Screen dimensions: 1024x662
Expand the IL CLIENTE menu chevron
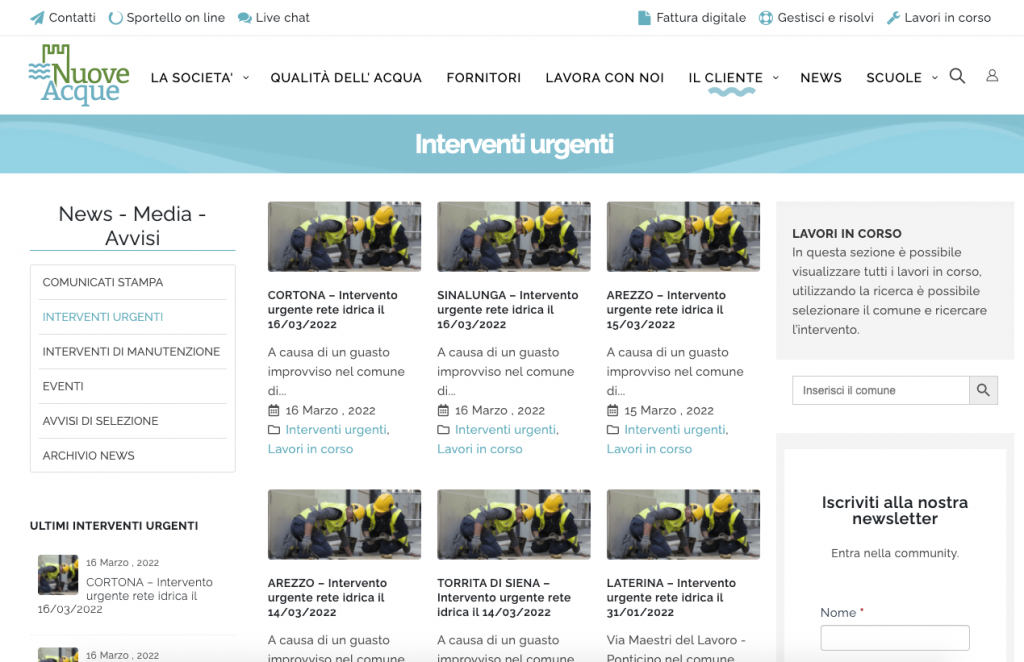tap(776, 78)
